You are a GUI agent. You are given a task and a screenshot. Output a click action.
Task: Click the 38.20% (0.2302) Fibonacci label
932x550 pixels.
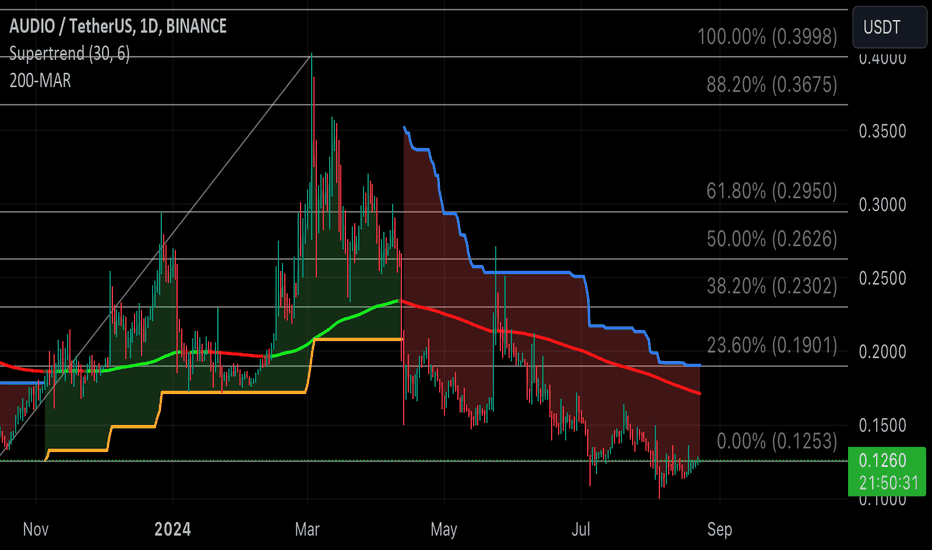[x=772, y=287]
